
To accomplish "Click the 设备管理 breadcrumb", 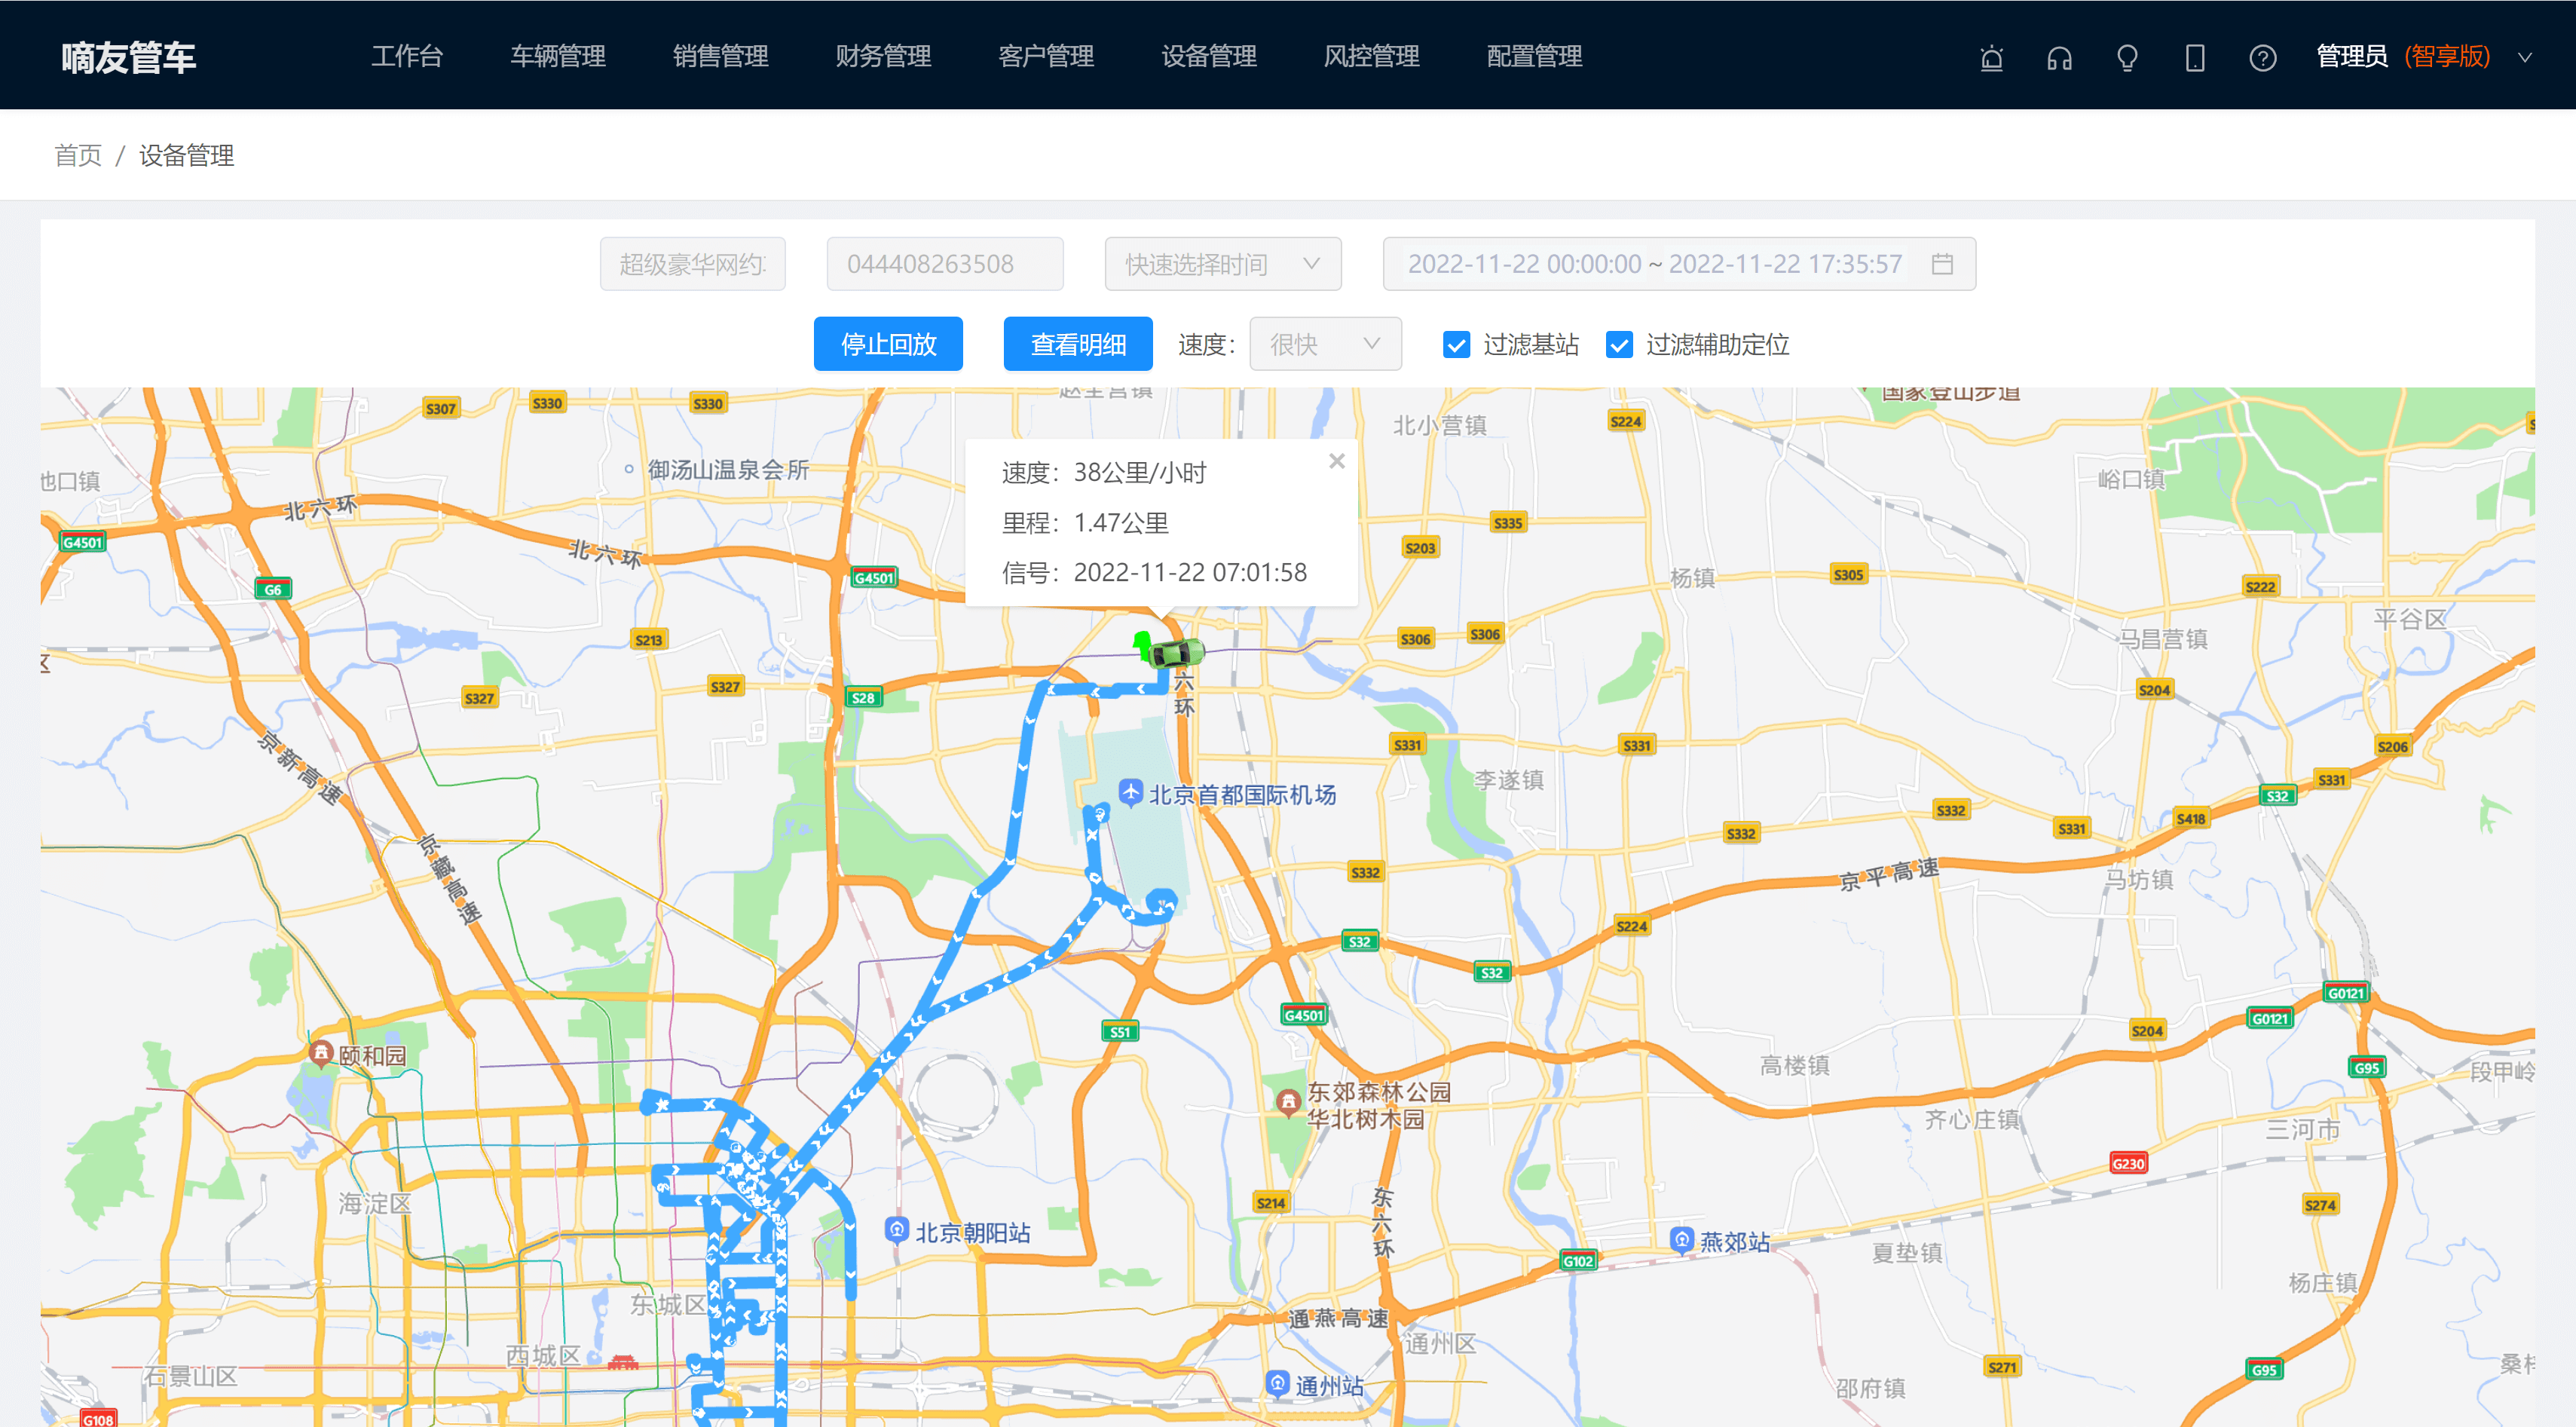I will point(186,156).
